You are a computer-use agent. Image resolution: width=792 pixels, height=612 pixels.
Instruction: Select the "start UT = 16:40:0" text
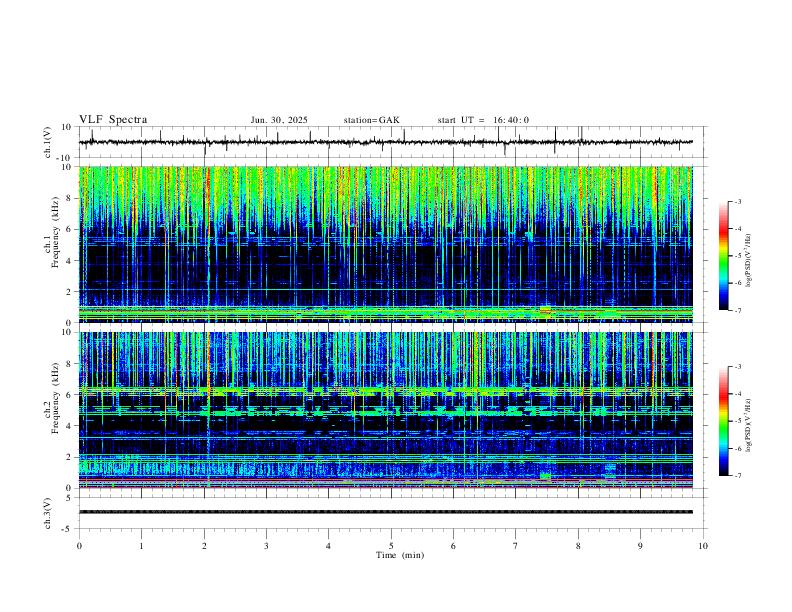(483, 120)
